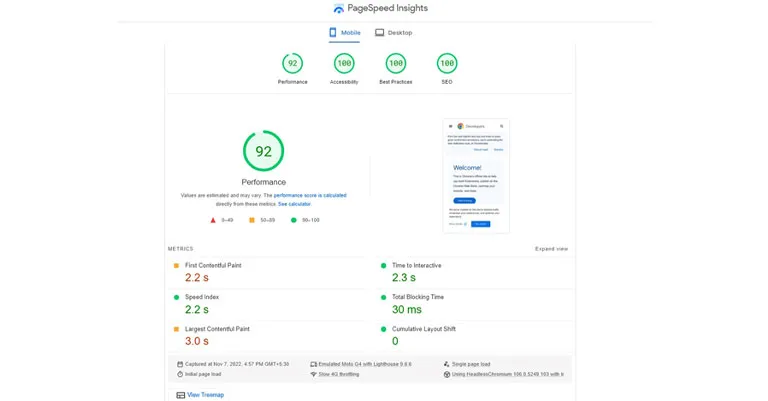Click the green dot next to Speed Index

[x=176, y=297]
